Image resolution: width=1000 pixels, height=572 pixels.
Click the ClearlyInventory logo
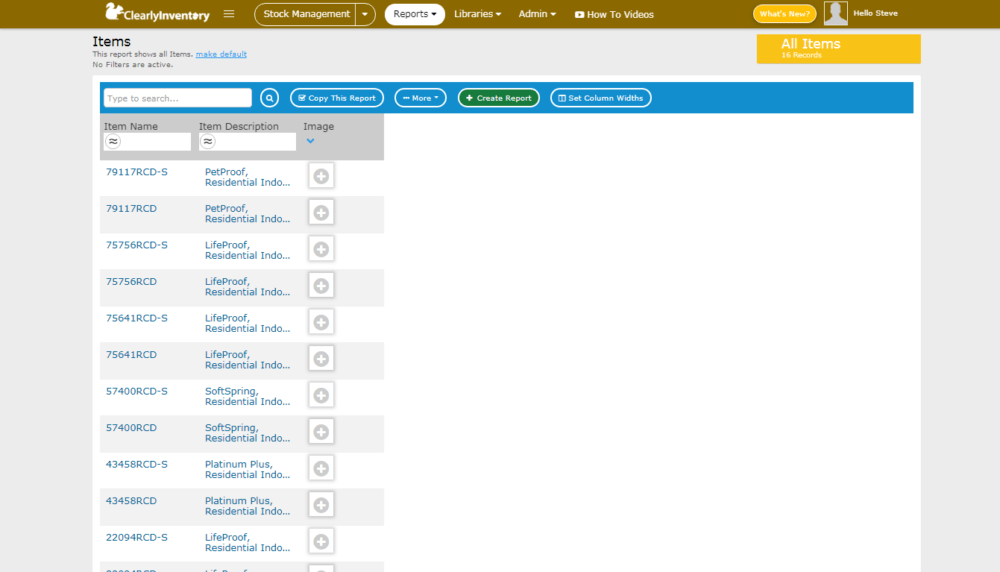point(157,13)
